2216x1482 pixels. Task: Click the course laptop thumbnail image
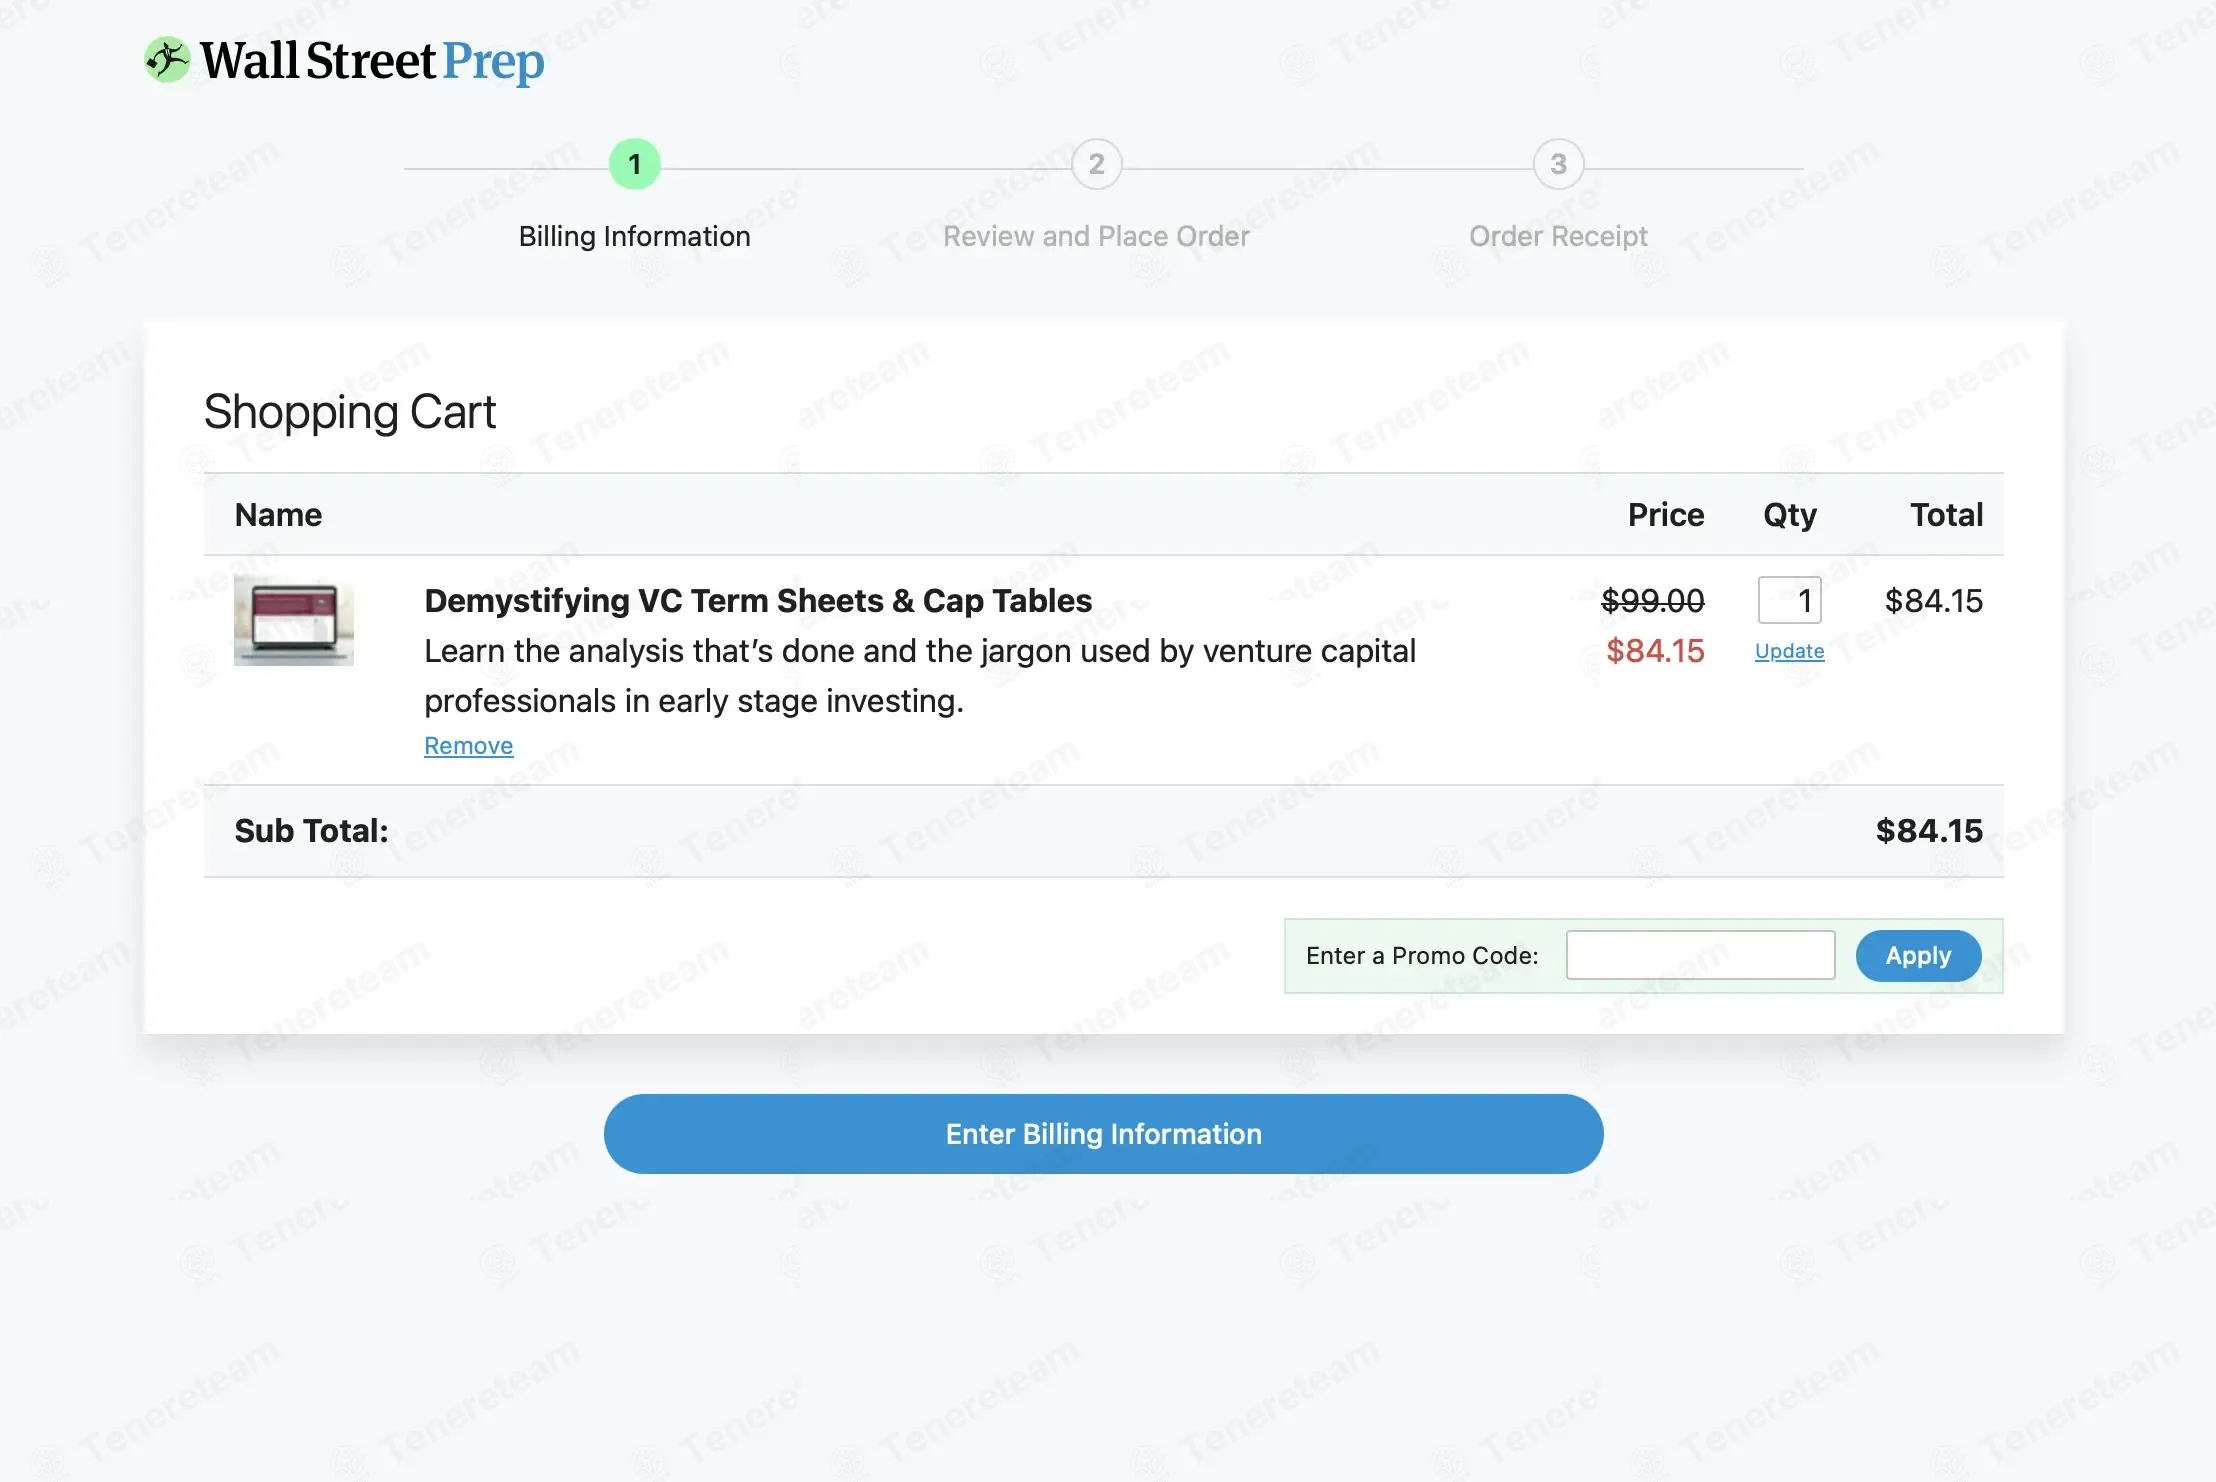point(293,621)
